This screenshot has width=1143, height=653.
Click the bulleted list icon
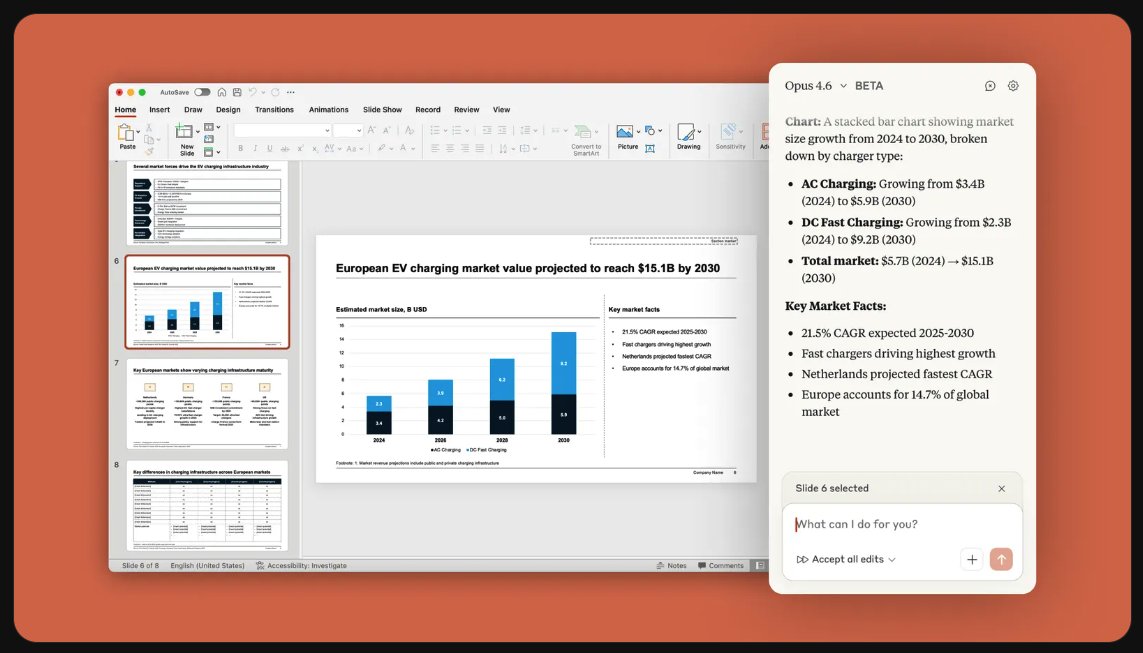[434, 130]
